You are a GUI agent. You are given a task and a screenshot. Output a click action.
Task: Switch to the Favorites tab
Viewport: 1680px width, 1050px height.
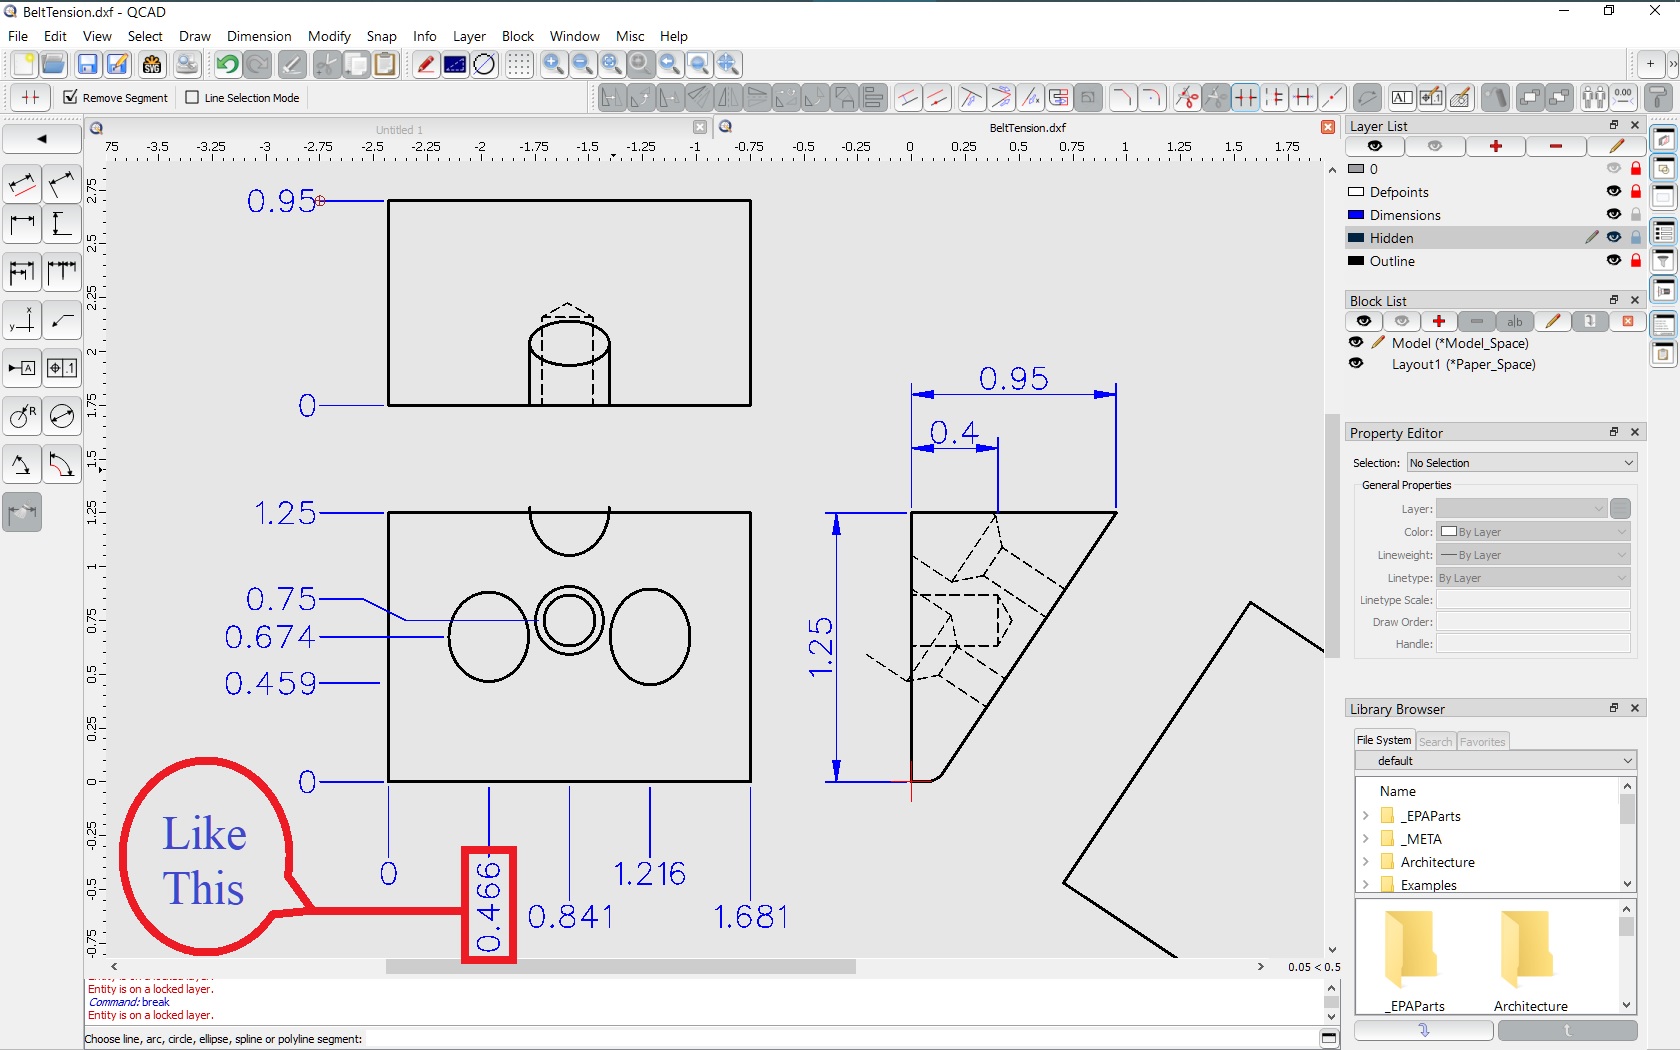point(1482,741)
